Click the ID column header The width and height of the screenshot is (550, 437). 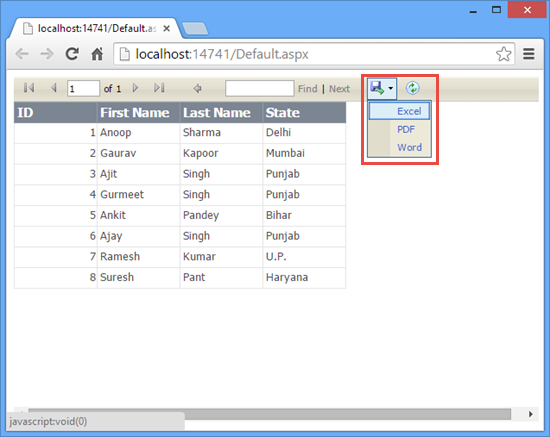(55, 113)
